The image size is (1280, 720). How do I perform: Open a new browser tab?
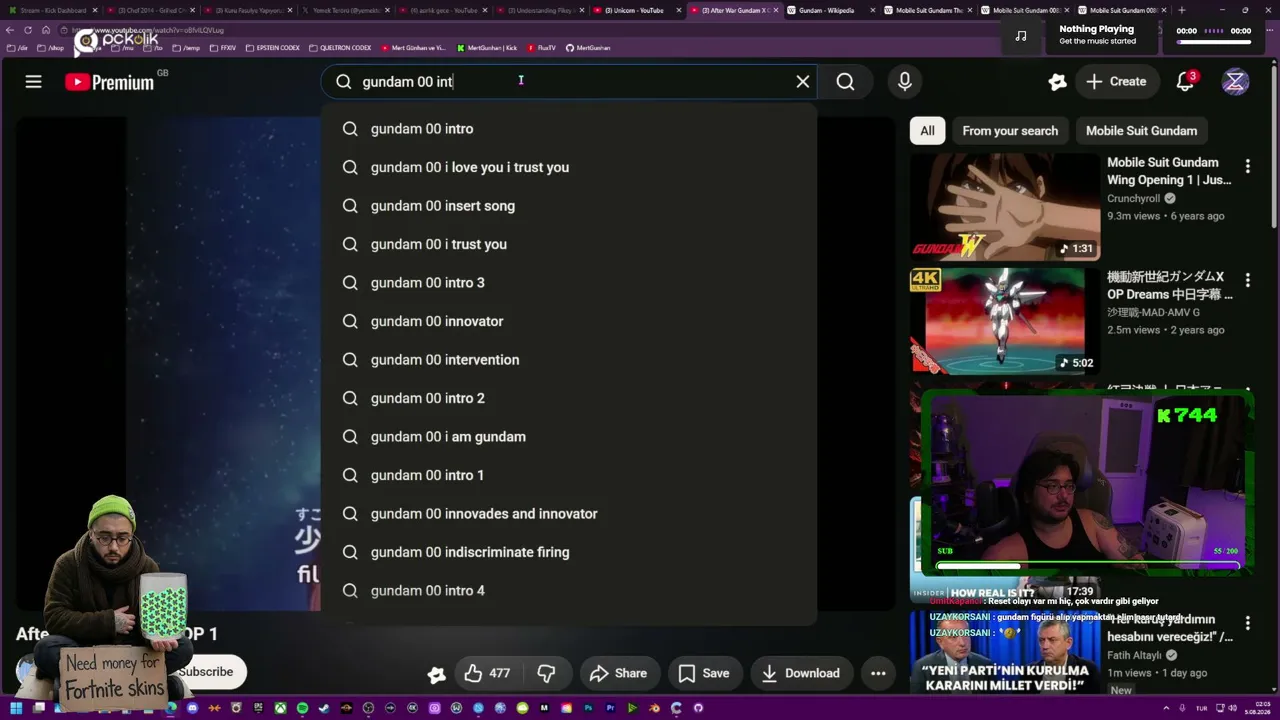click(1182, 10)
